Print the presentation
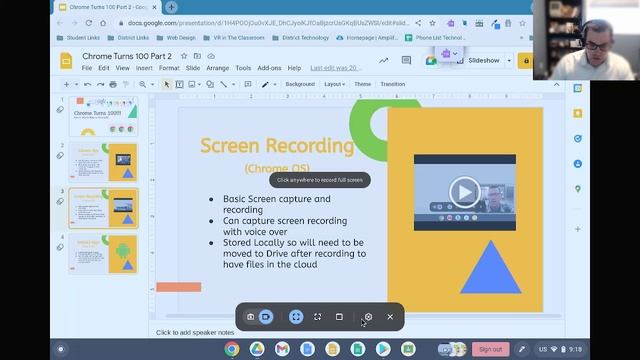 113,84
